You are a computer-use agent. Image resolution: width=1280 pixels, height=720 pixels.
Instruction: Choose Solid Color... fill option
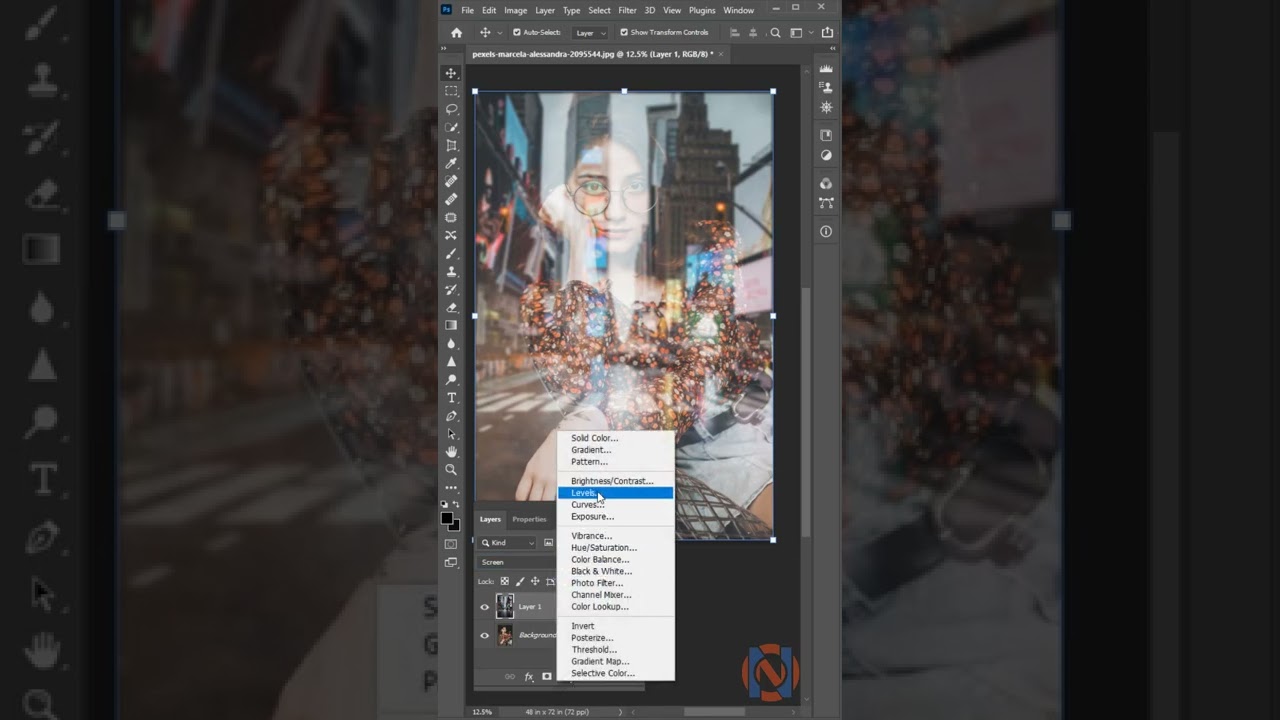pyautogui.click(x=615, y=438)
